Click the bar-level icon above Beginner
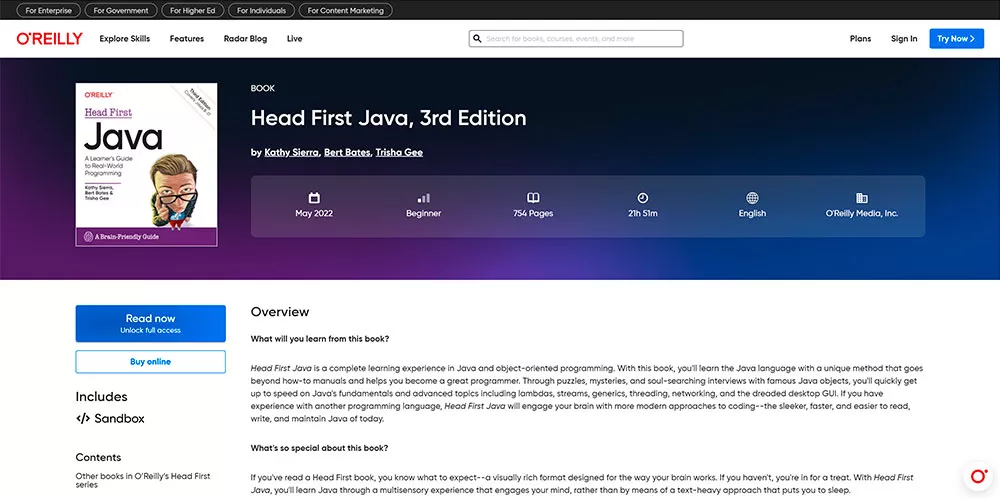The width and height of the screenshot is (1000, 499). coord(423,198)
